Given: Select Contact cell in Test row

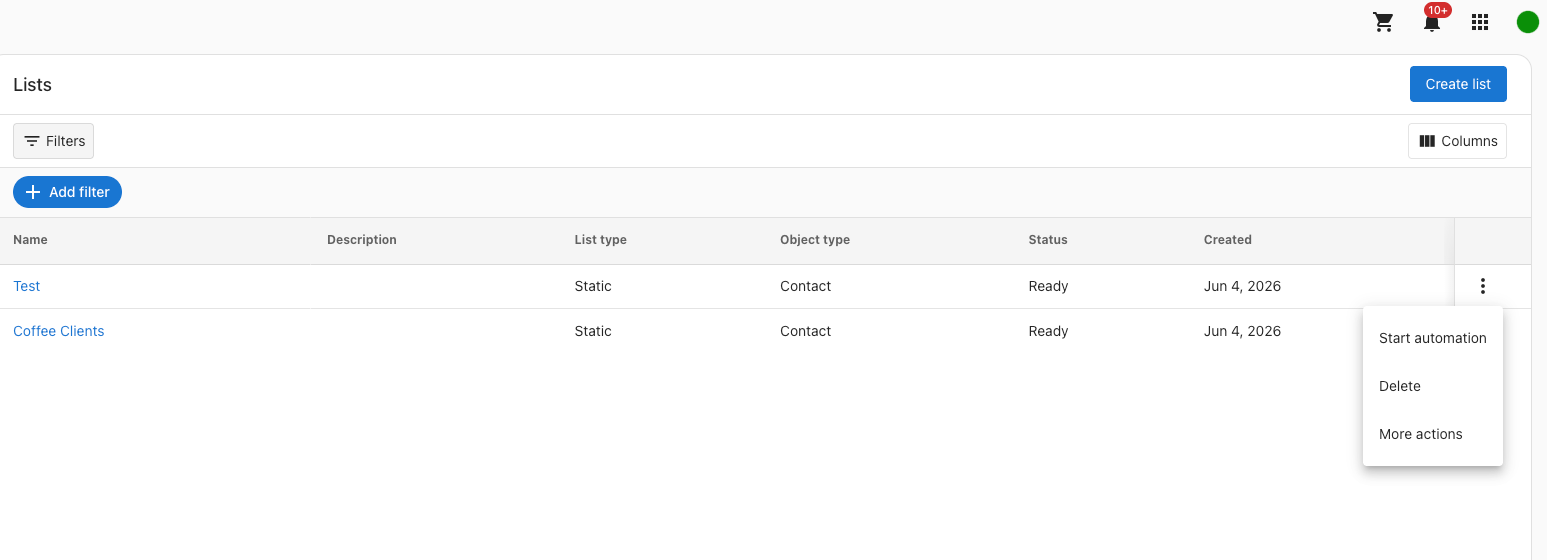Looking at the screenshot, I should click(x=806, y=286).
